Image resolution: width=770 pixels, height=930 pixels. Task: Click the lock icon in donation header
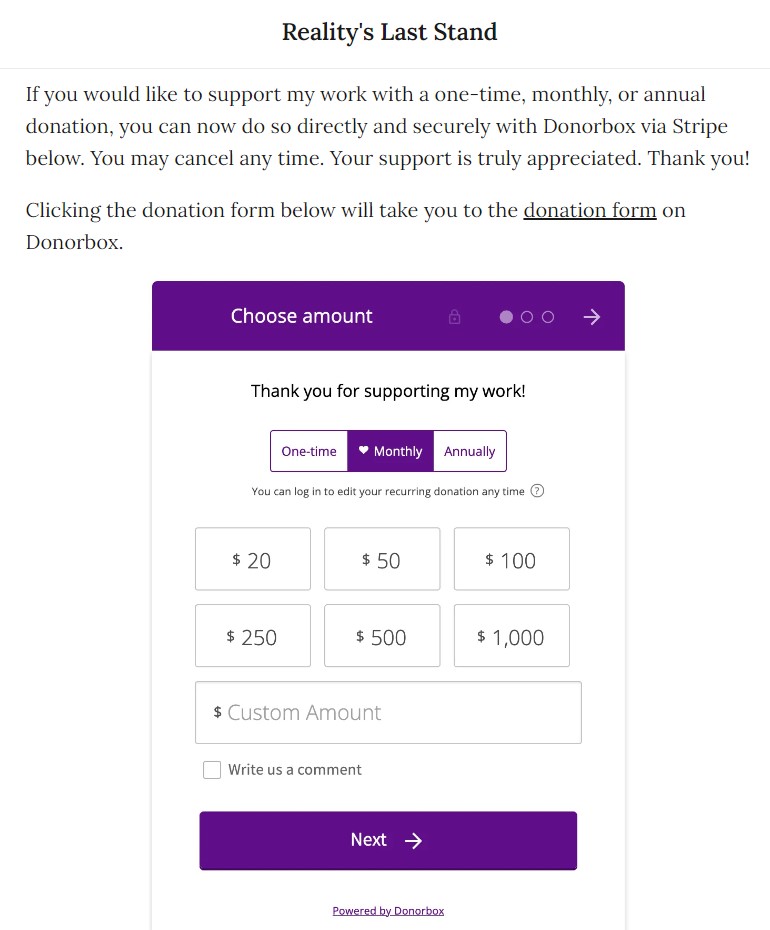coord(455,317)
